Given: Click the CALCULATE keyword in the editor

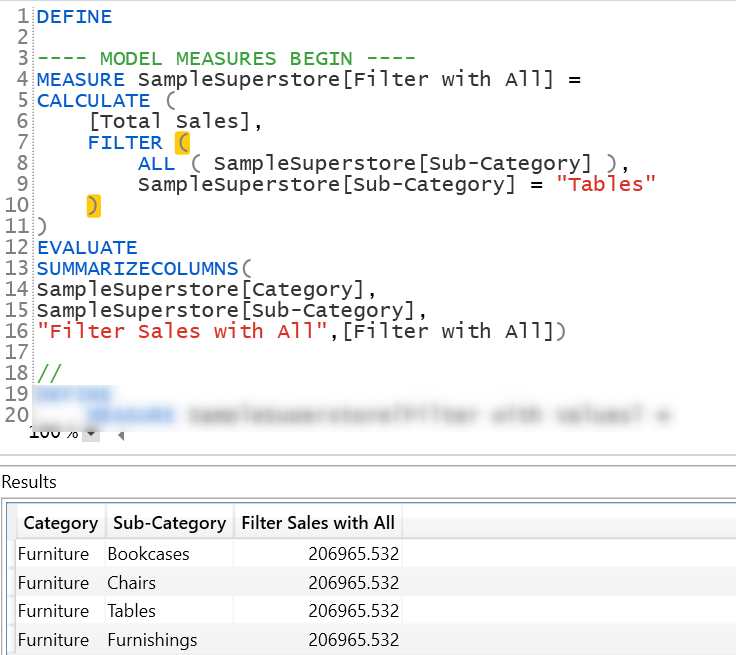Looking at the screenshot, I should 93,100.
